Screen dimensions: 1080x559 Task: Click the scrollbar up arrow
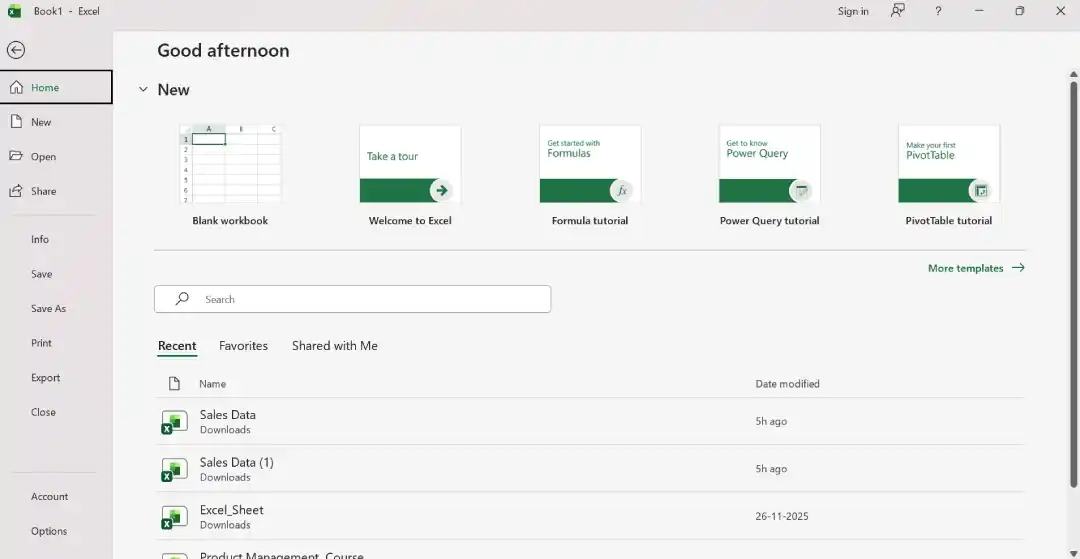tap(1073, 74)
